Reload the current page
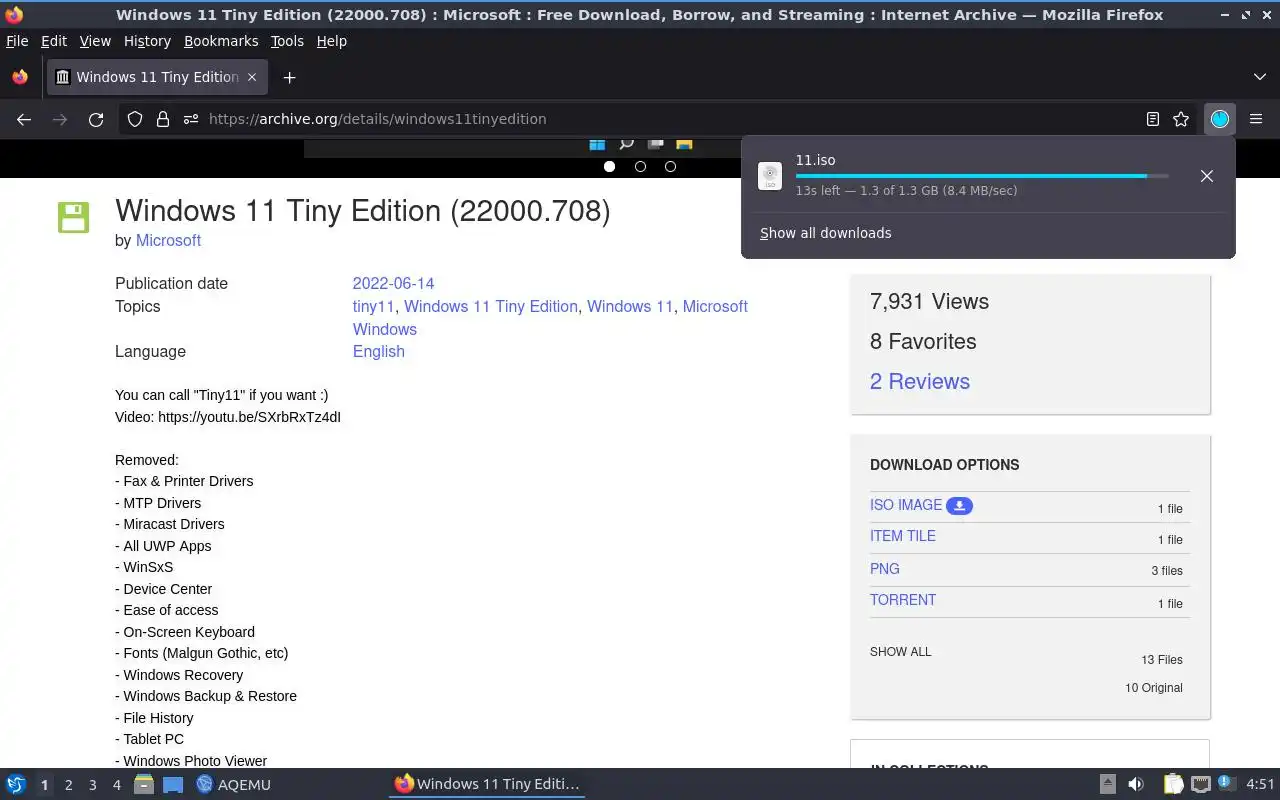 coord(96,119)
